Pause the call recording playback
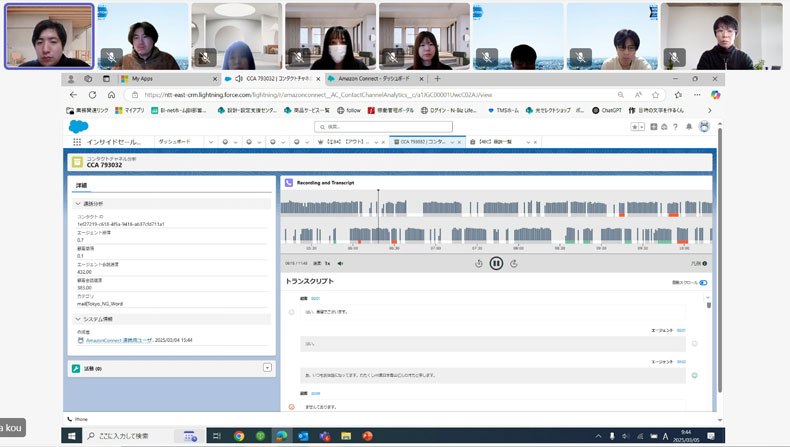 pos(496,263)
